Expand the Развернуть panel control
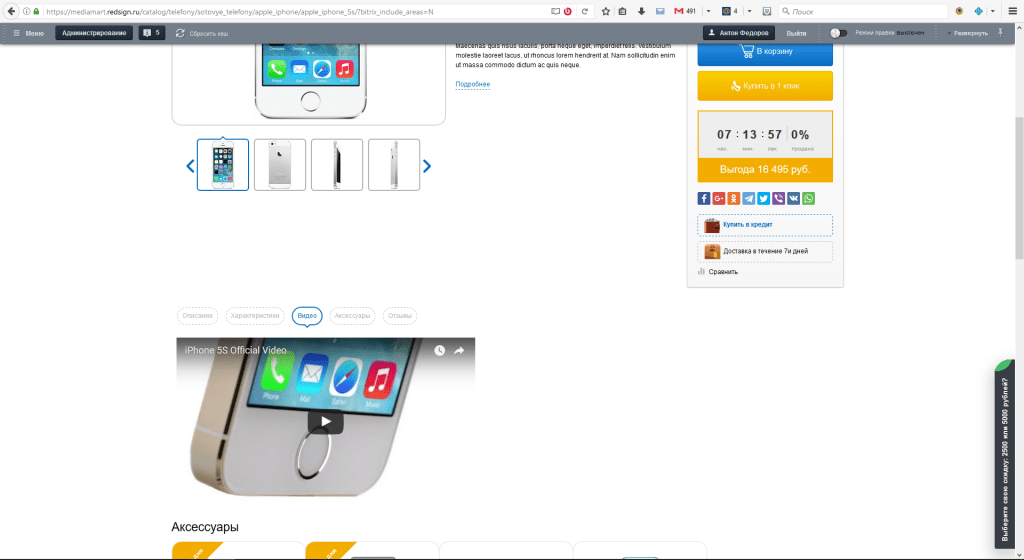Image resolution: width=1024 pixels, height=560 pixels. (968, 33)
